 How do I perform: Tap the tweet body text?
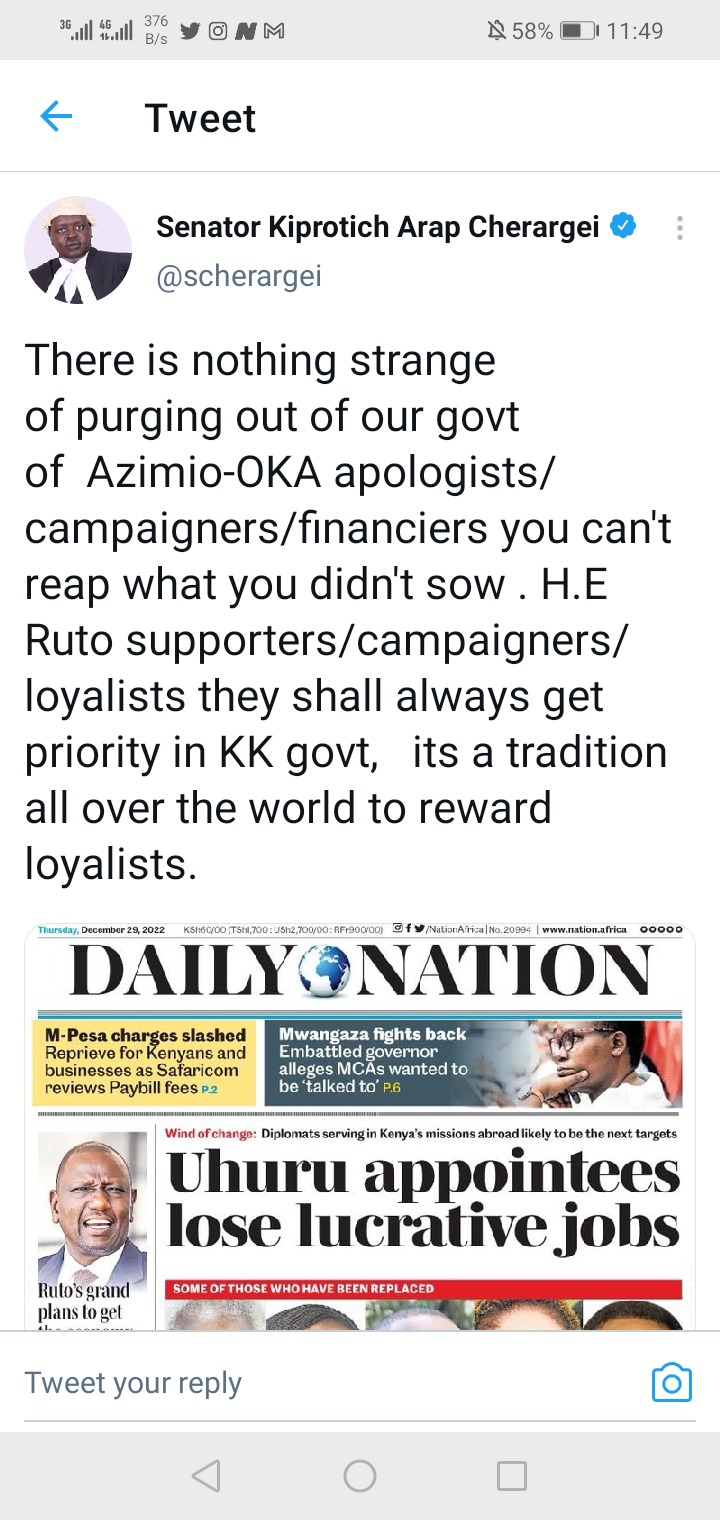[x=348, y=613]
